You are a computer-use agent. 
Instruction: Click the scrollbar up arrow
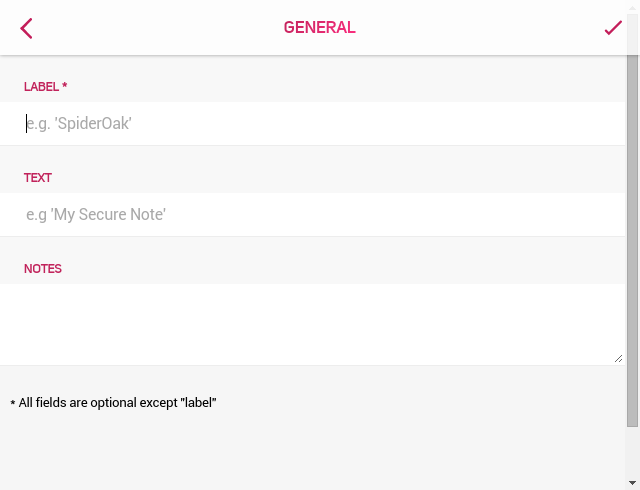pyautogui.click(x=633, y=8)
